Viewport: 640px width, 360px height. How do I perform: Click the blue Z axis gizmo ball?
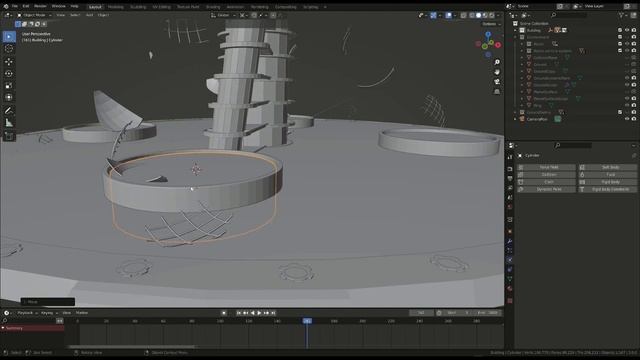pyautogui.click(x=488, y=35)
